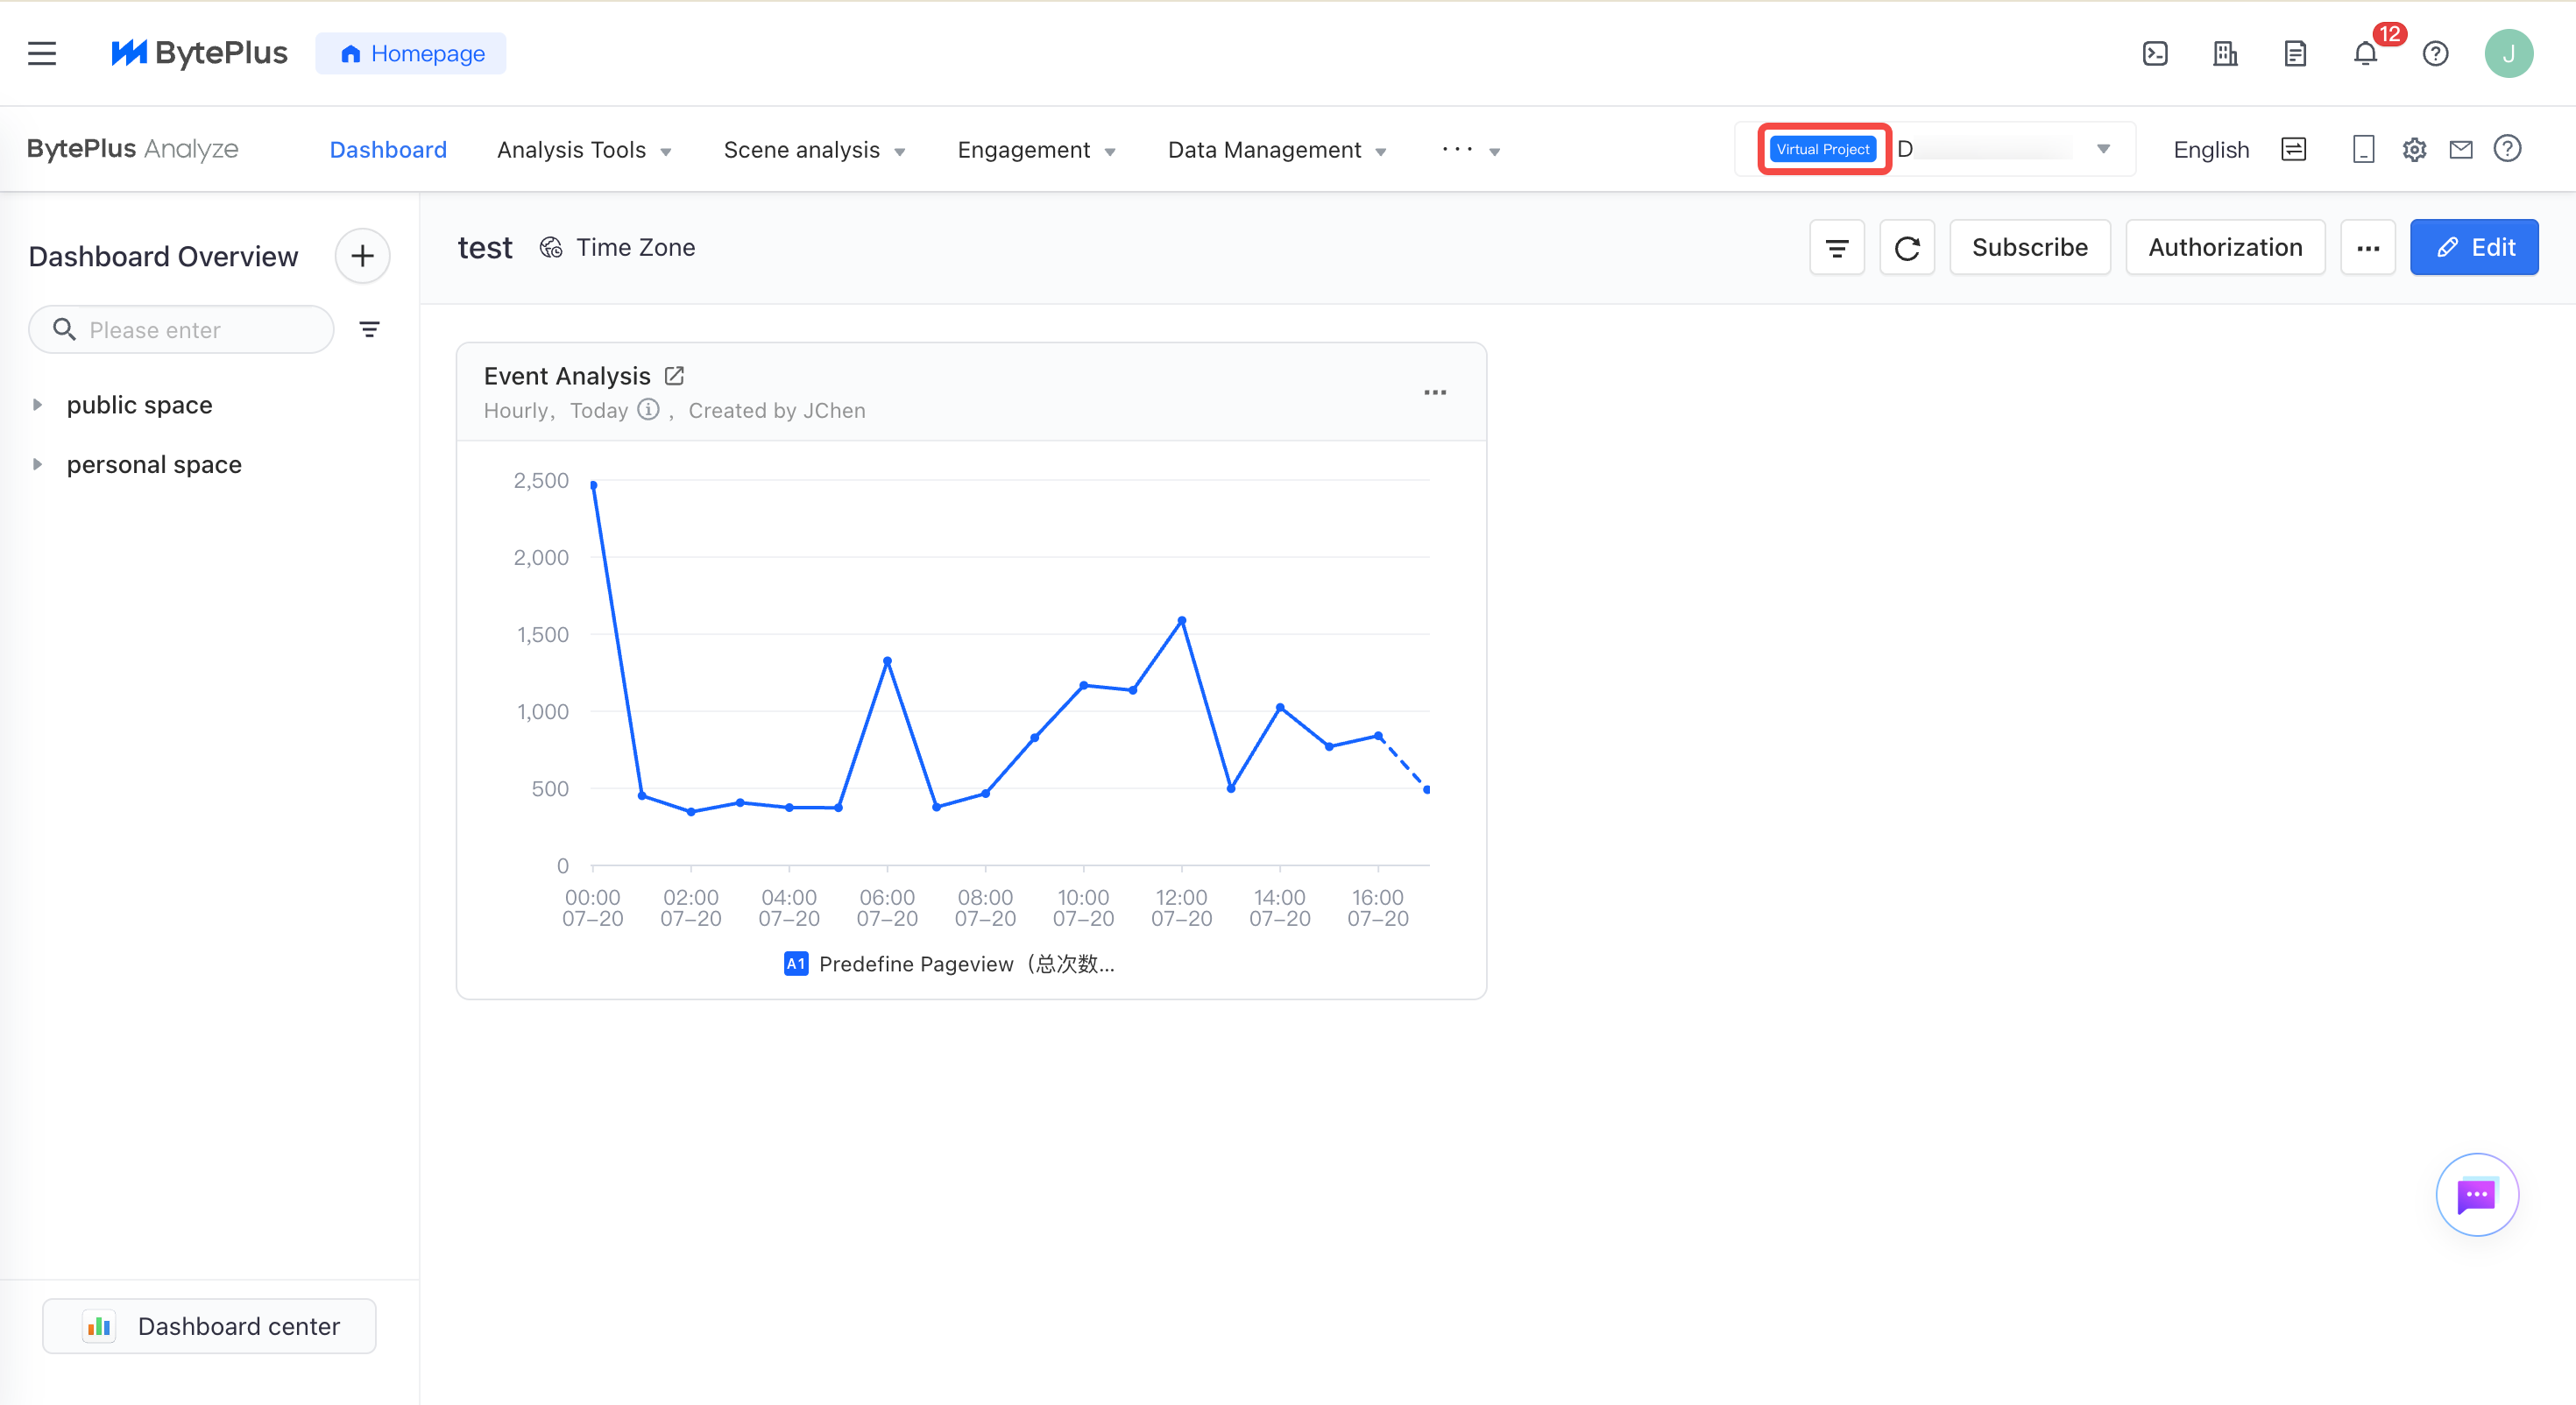Switch to the Dashboard tab
This screenshot has width=2576, height=1405.
click(388, 150)
